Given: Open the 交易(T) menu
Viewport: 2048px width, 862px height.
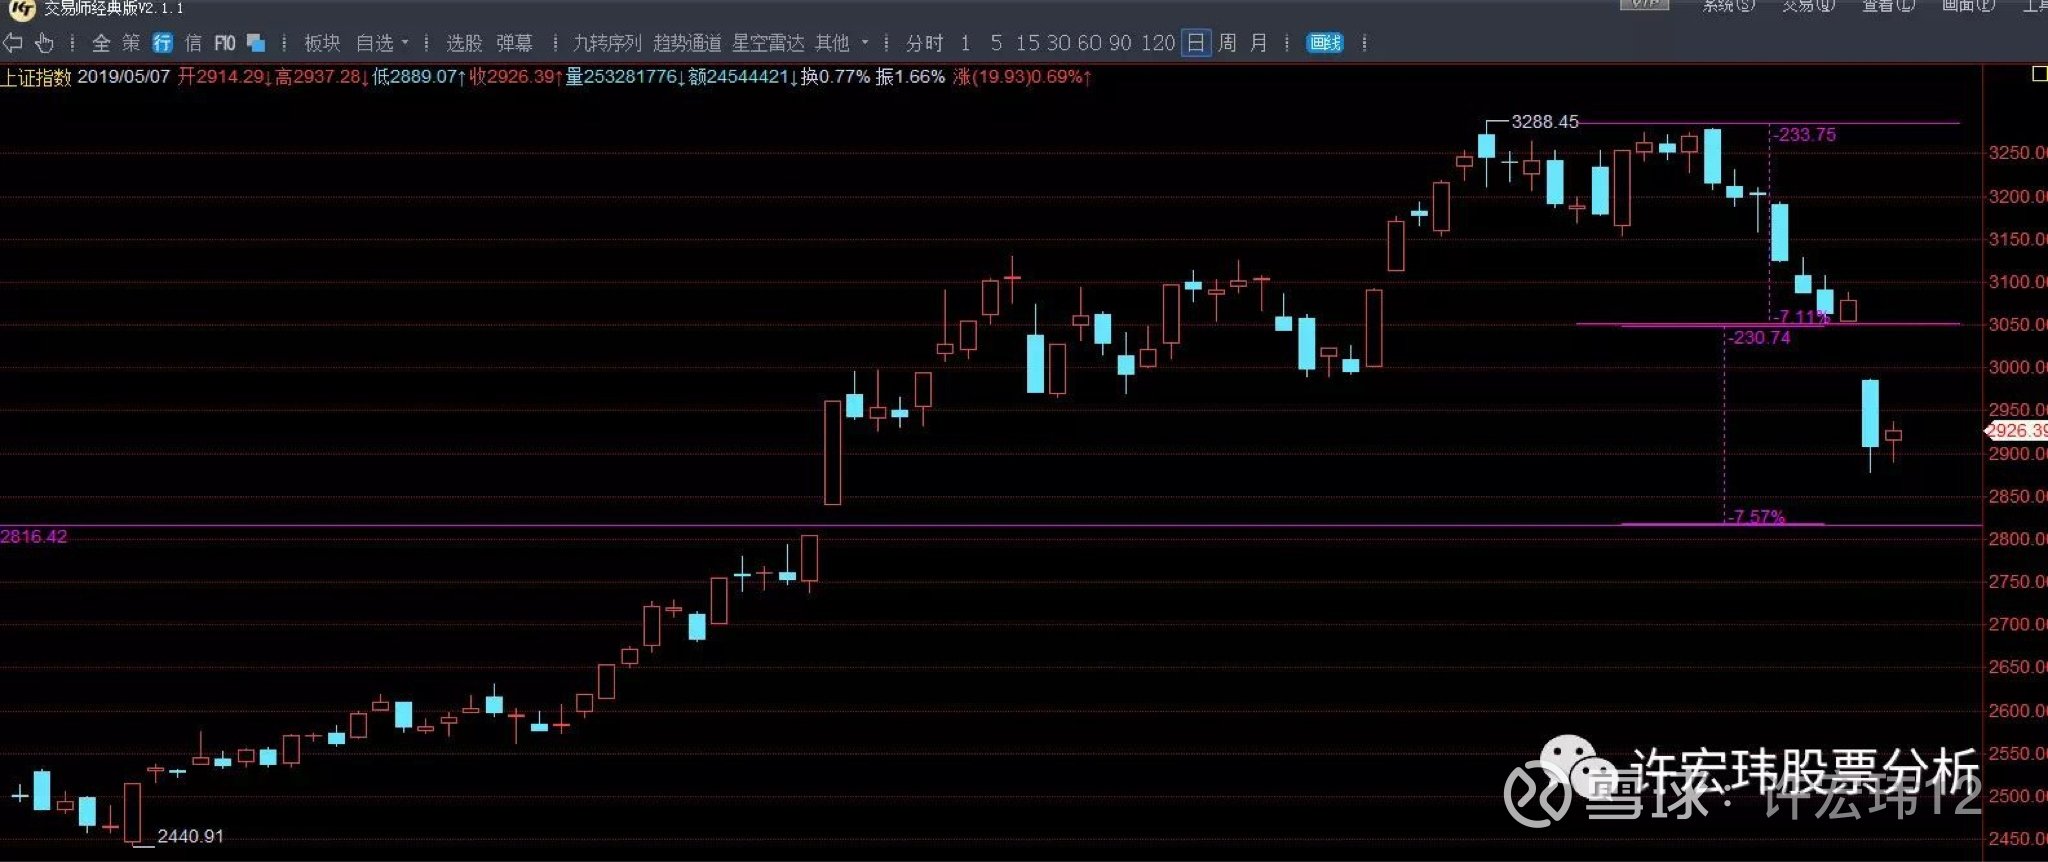Looking at the screenshot, I should click(x=1808, y=5).
